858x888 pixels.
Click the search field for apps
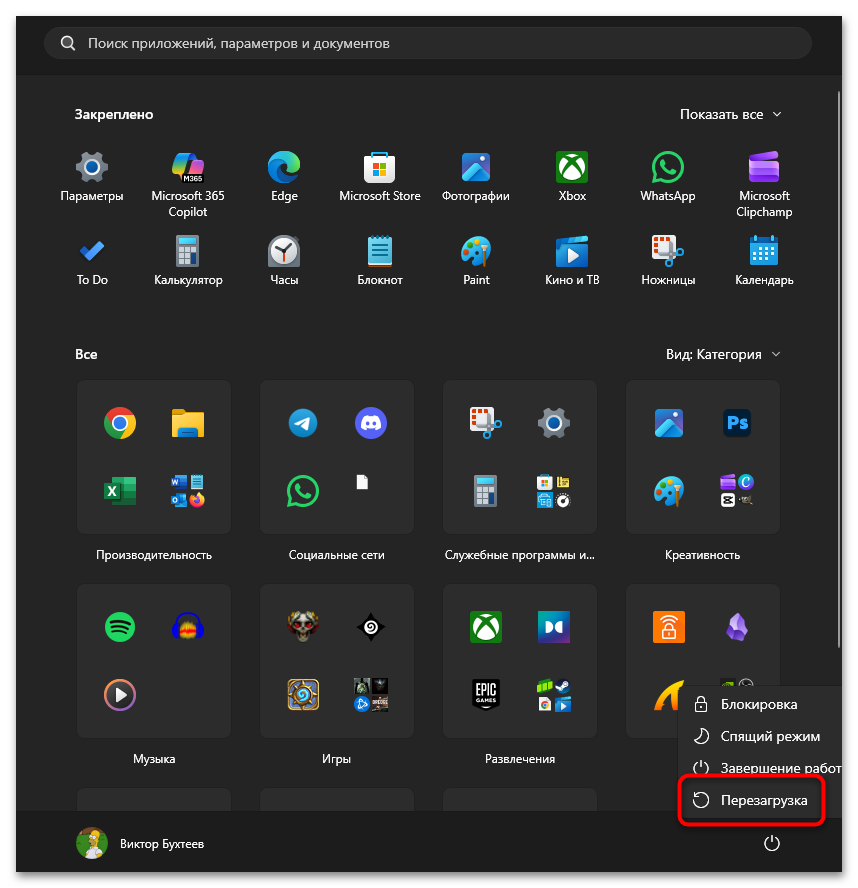(x=428, y=43)
